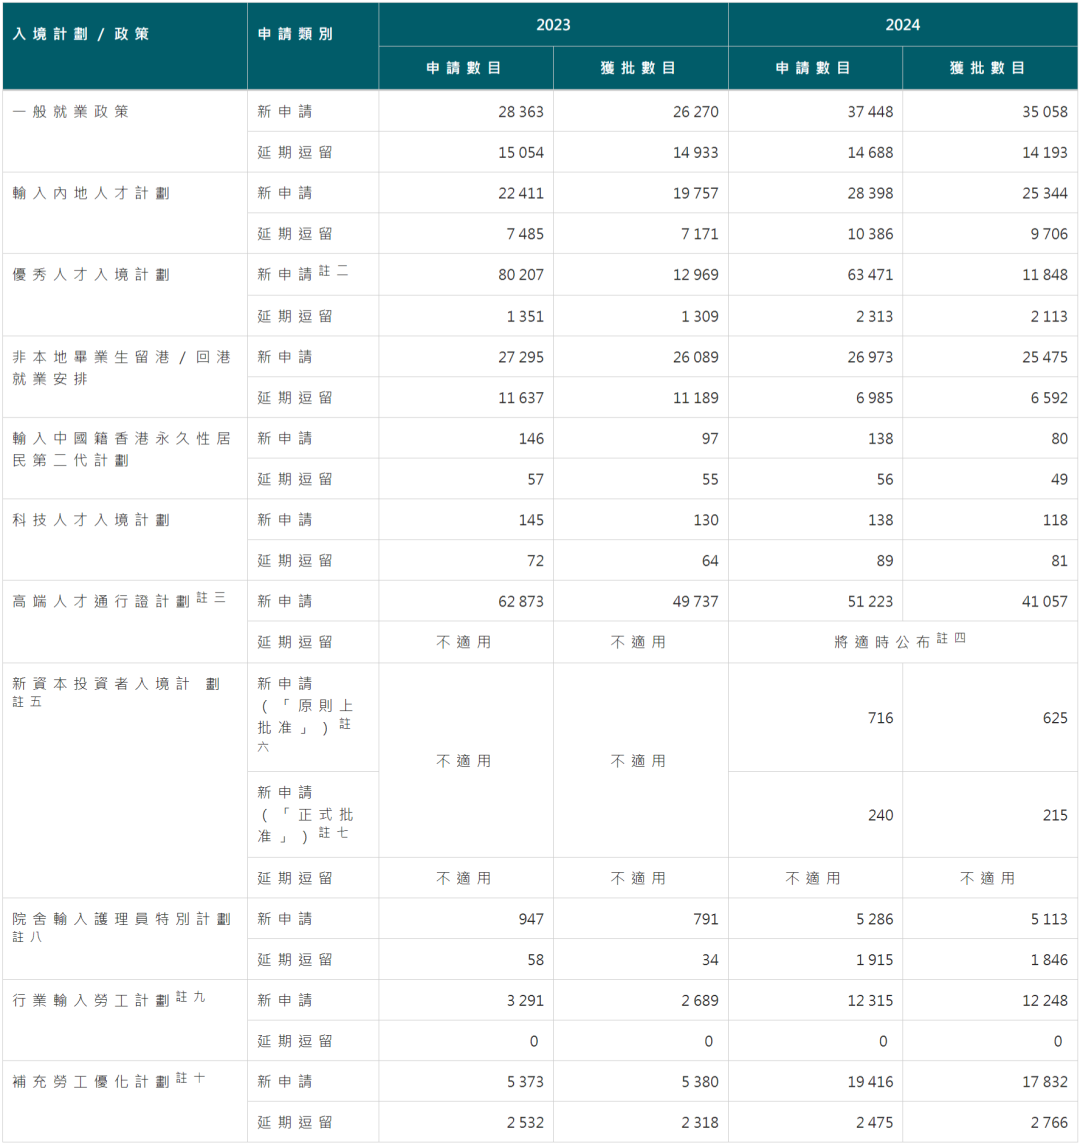Select the 2023 year header
1080x1145 pixels.
[x=553, y=25]
